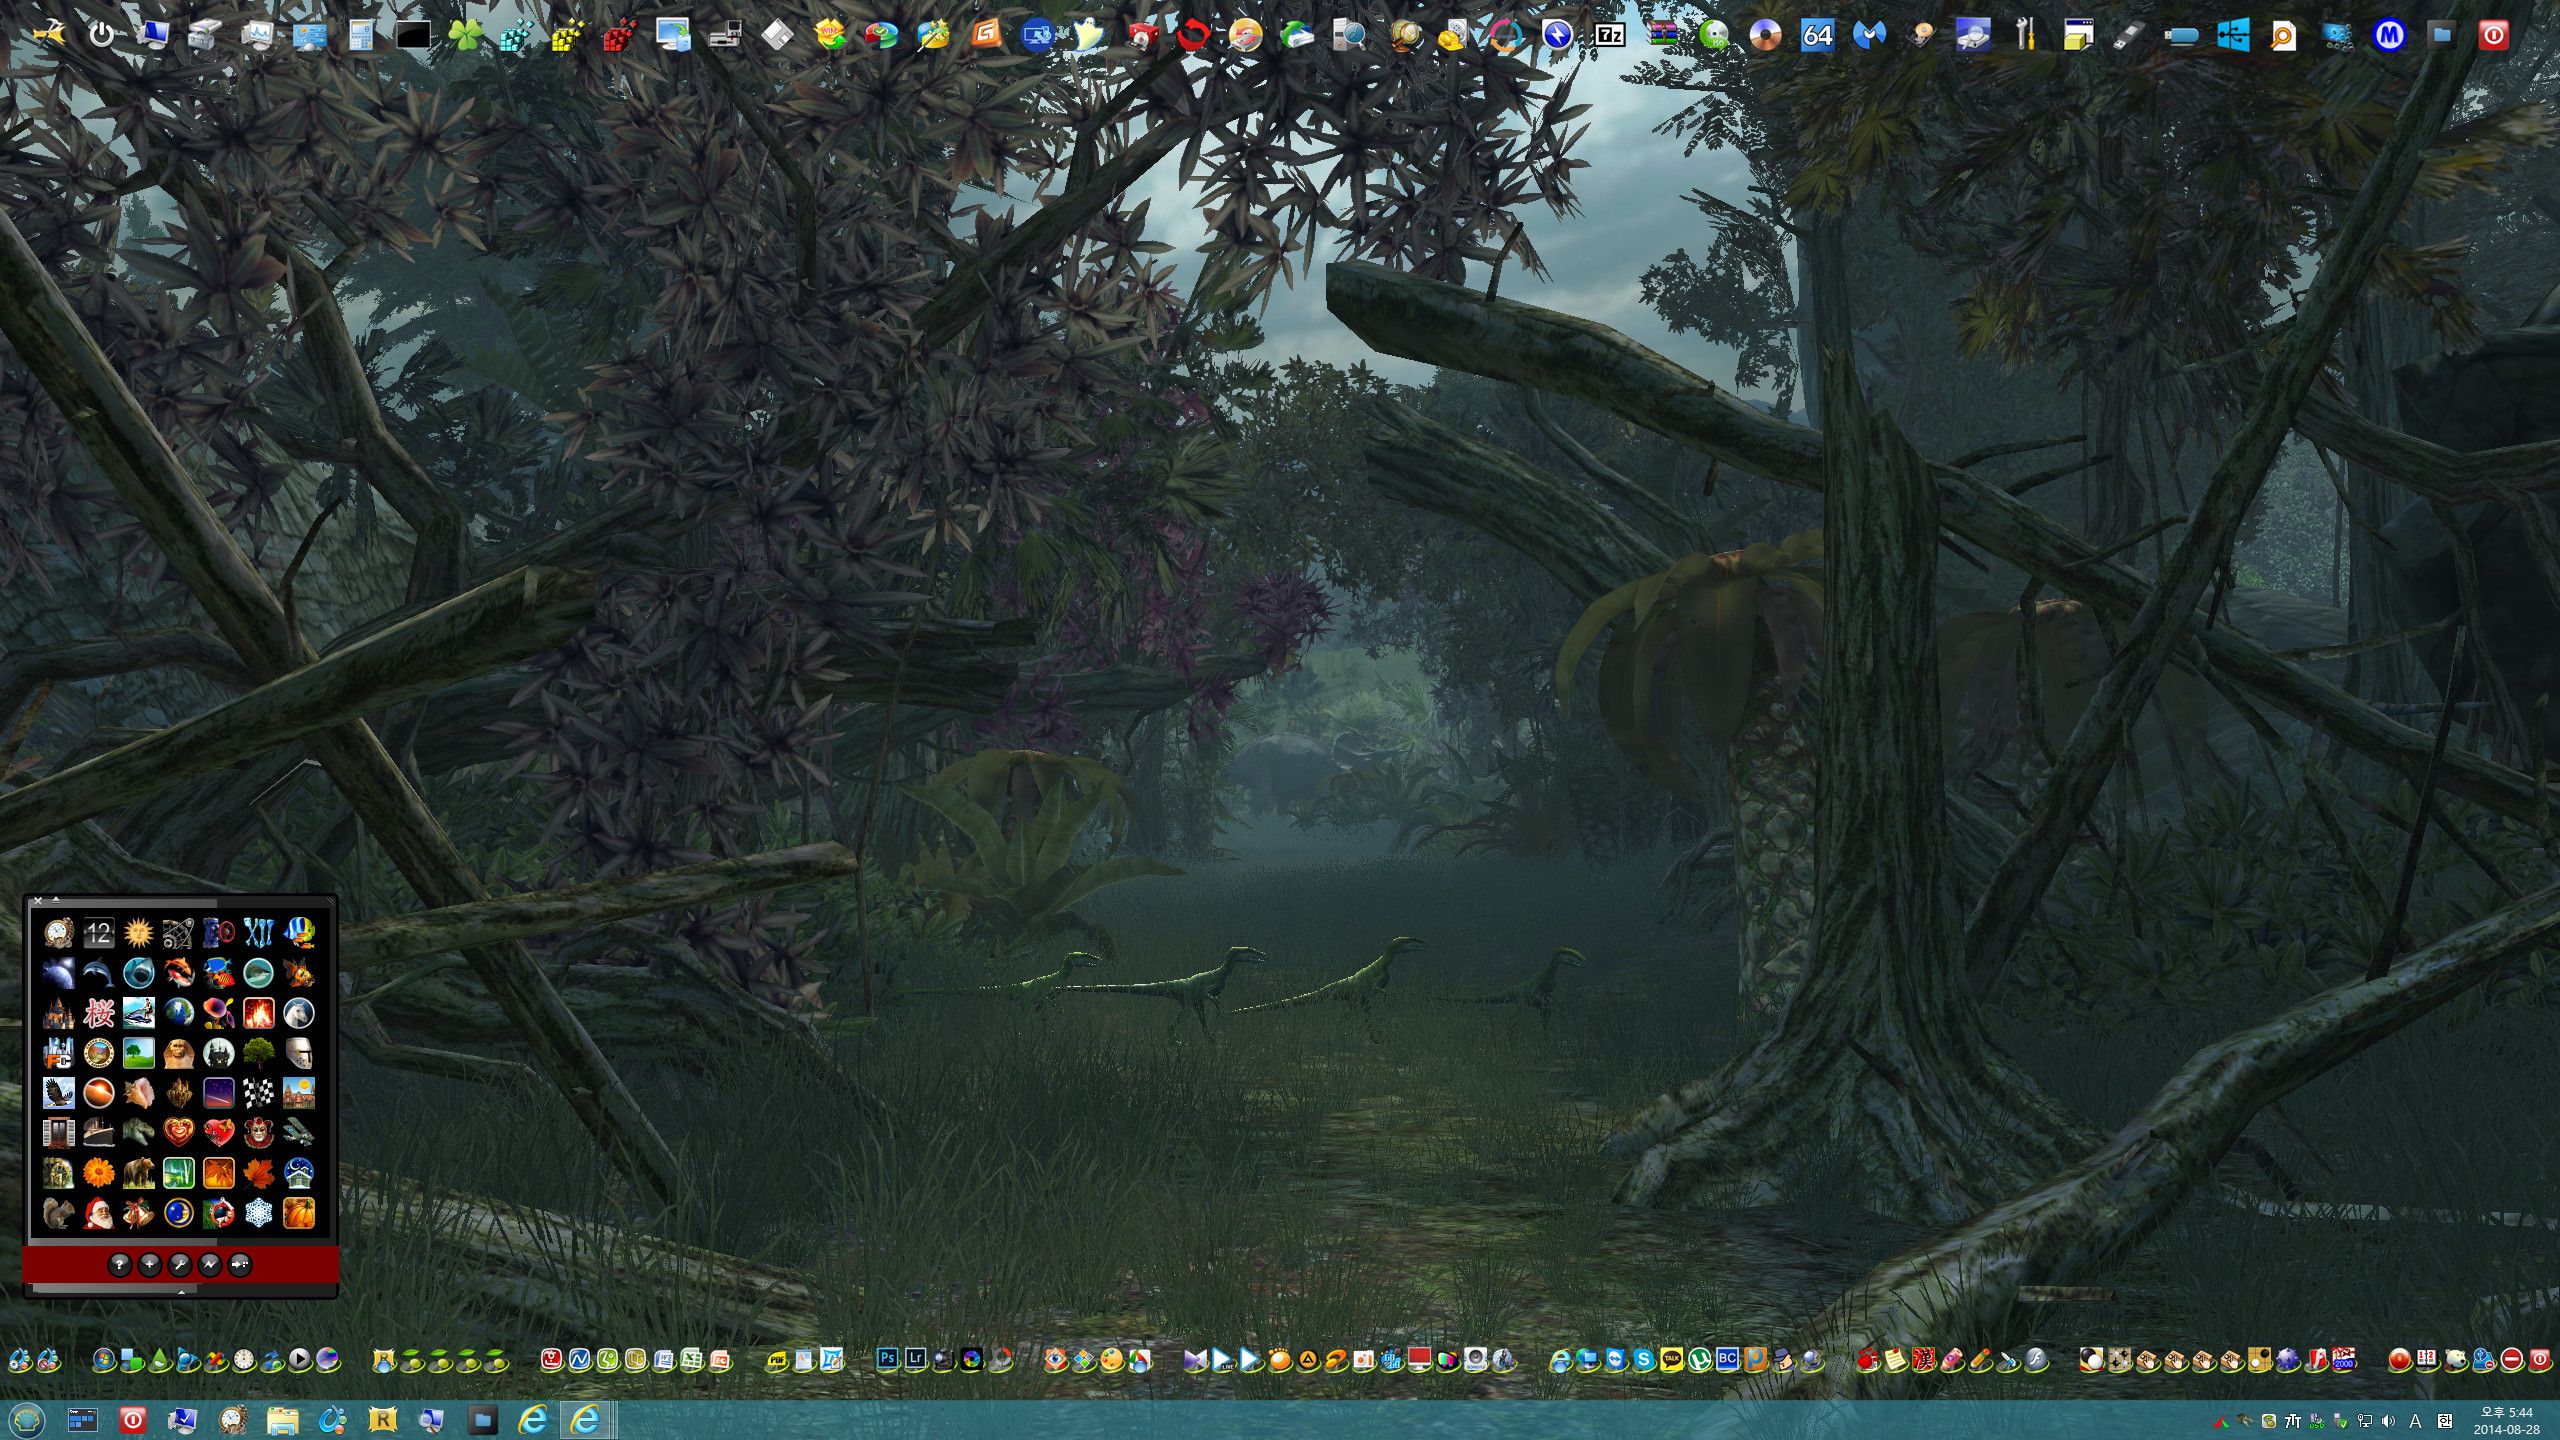Launch the calculator icon in top dock
Image resolution: width=2560 pixels, height=1440 pixels.
point(361,36)
